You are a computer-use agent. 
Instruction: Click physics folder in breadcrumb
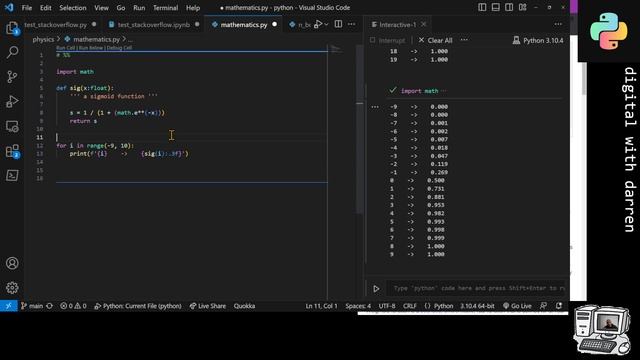(x=43, y=39)
